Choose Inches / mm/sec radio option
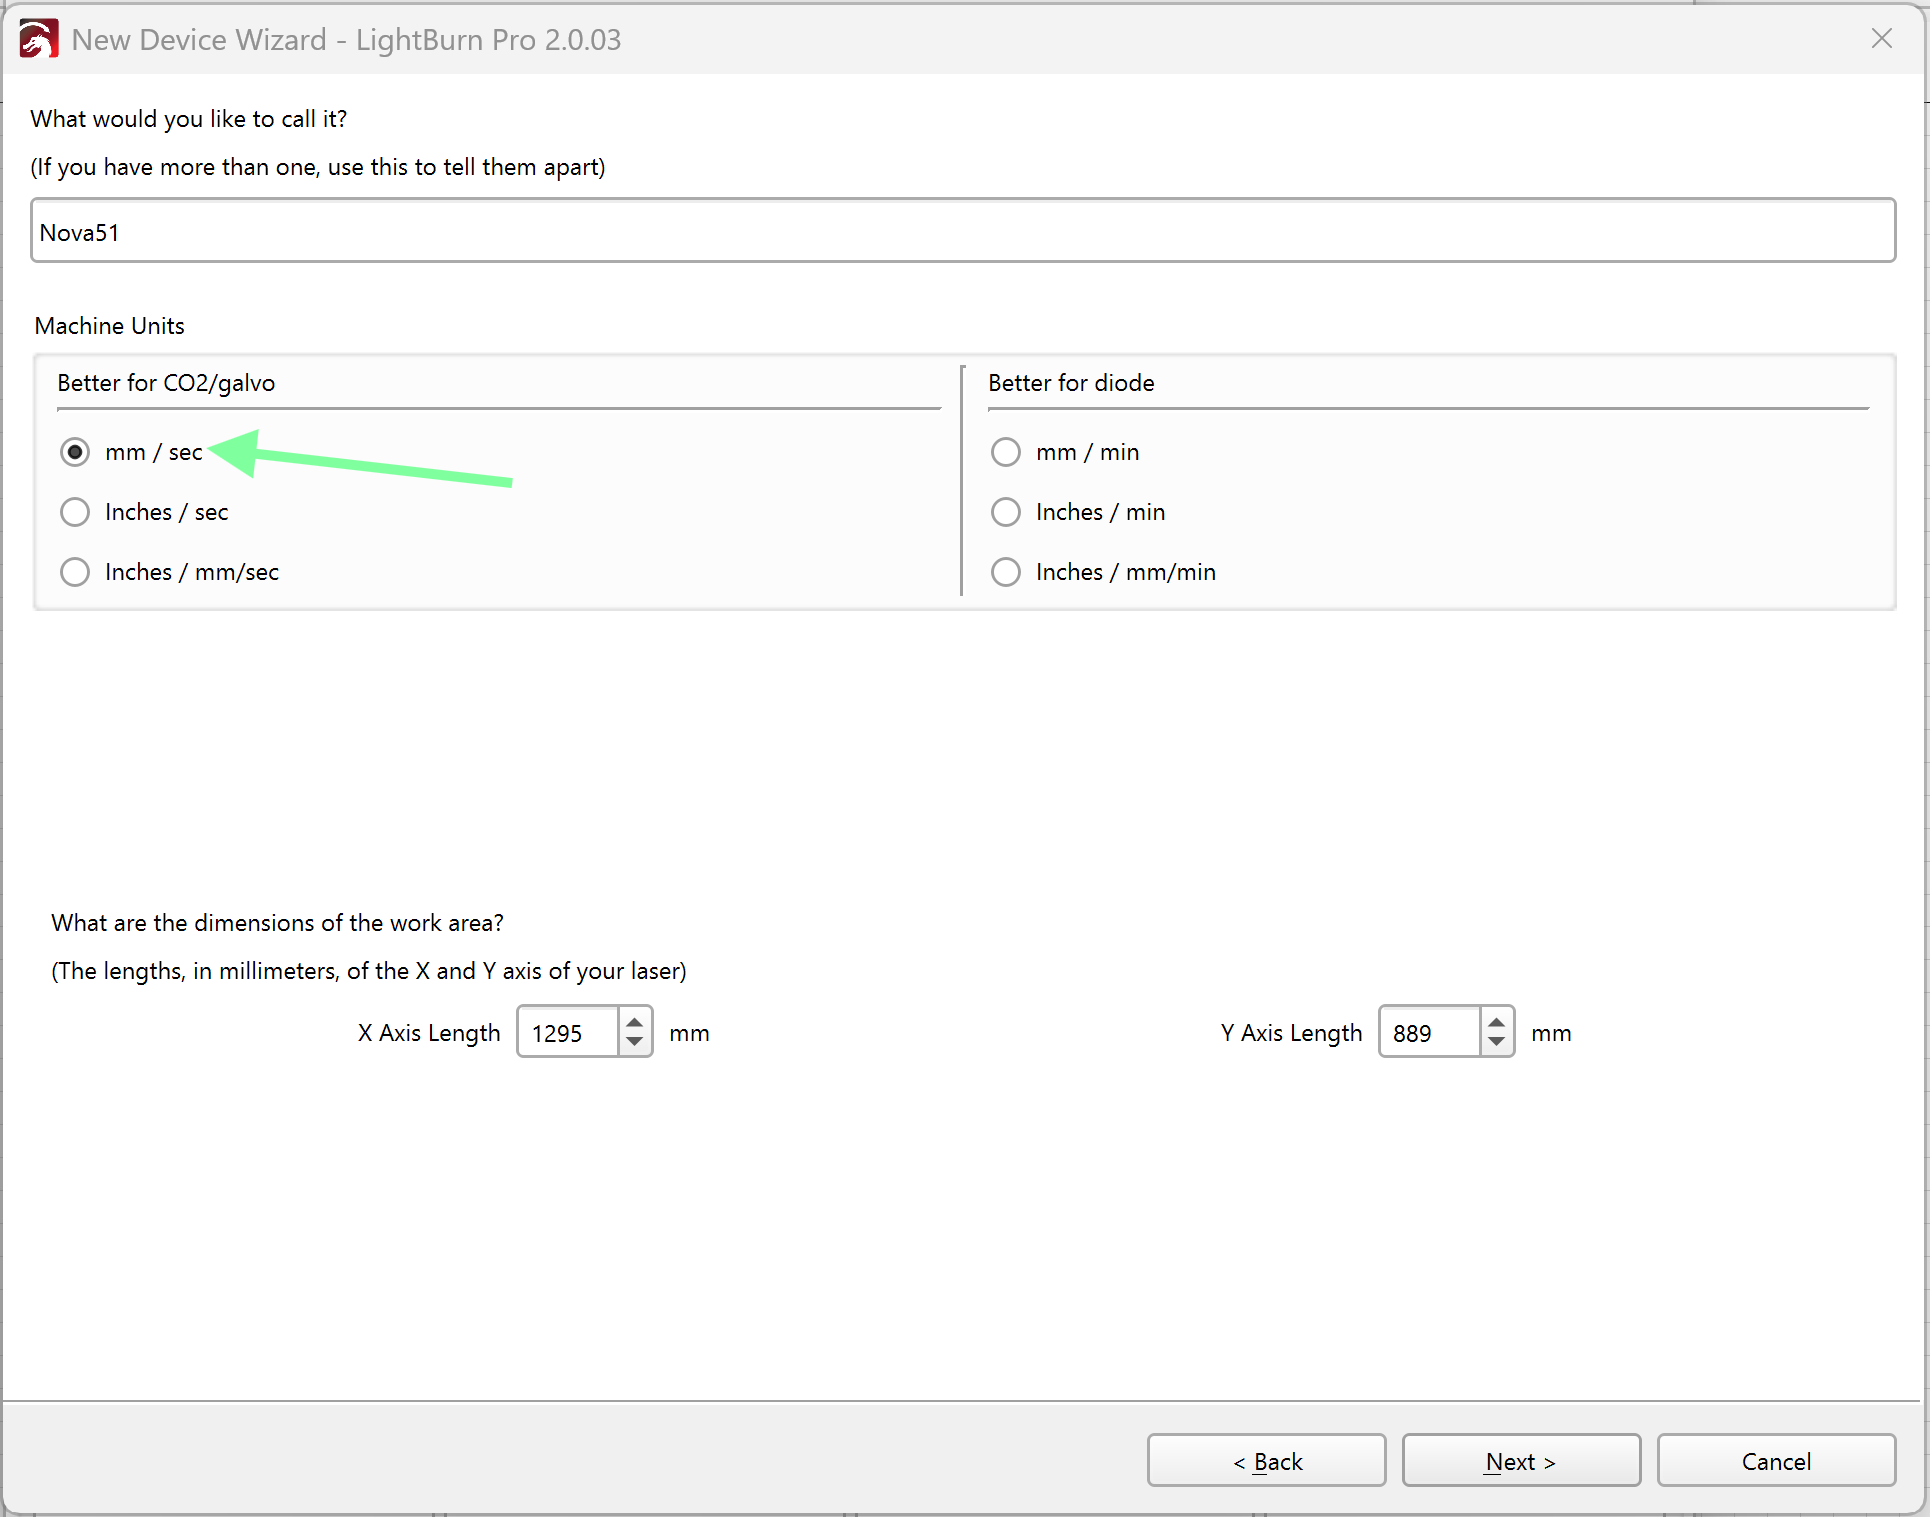 pyautogui.click(x=75, y=572)
